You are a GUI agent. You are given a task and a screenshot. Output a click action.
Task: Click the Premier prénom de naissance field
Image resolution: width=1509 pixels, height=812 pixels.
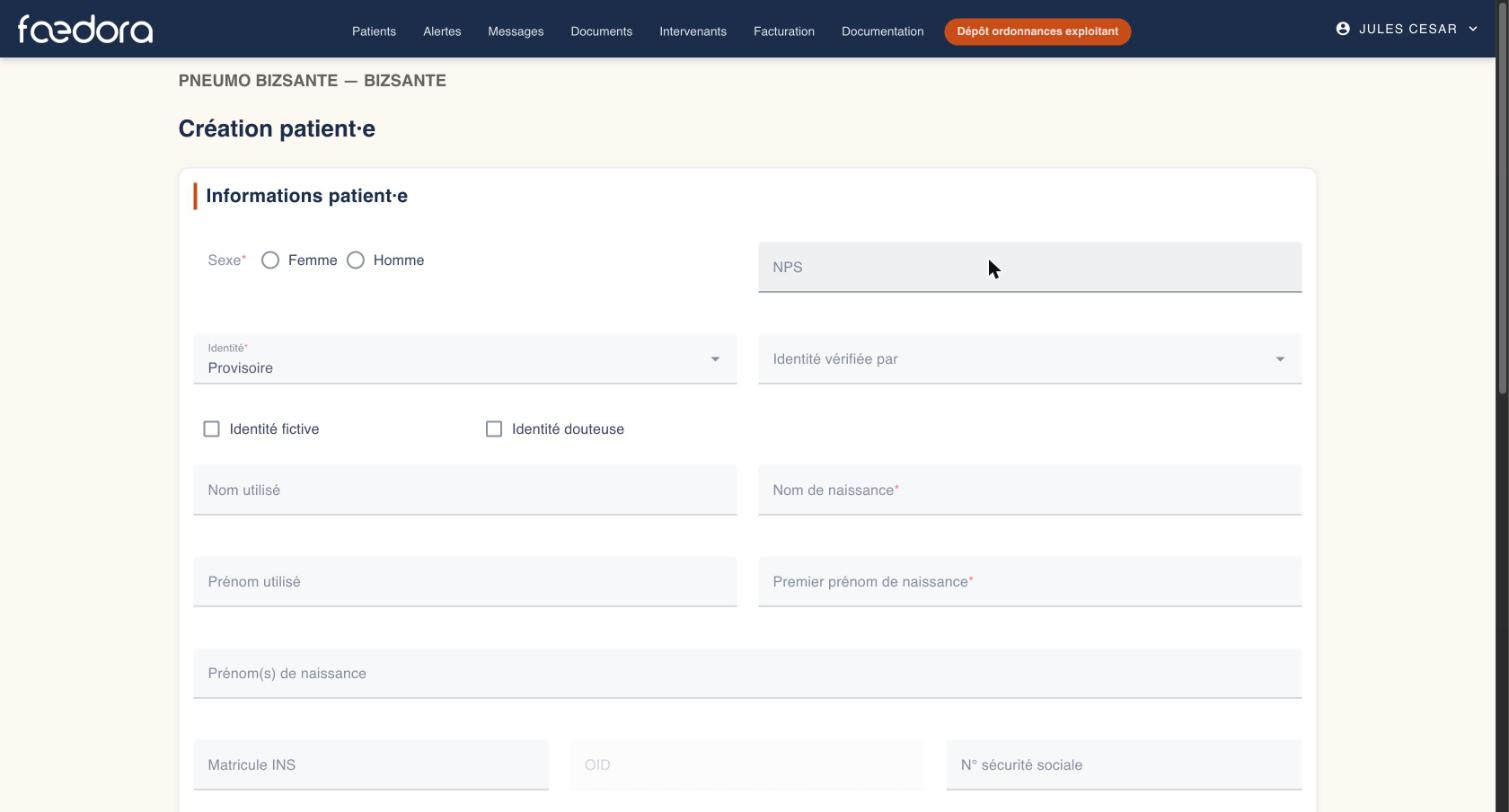coord(1030,582)
